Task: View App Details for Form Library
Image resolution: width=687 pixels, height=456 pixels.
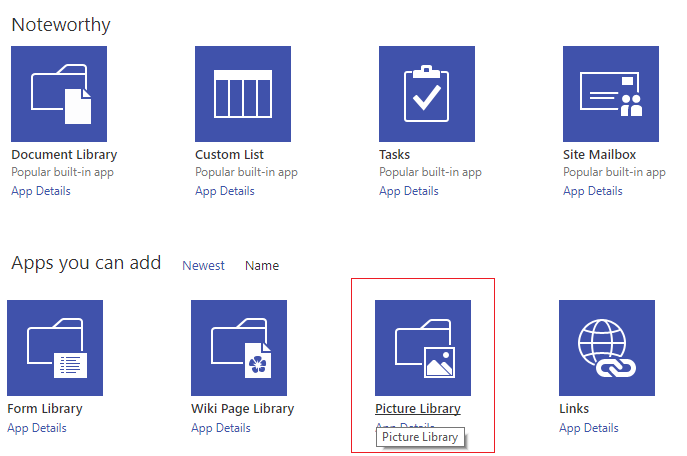Action: click(37, 428)
